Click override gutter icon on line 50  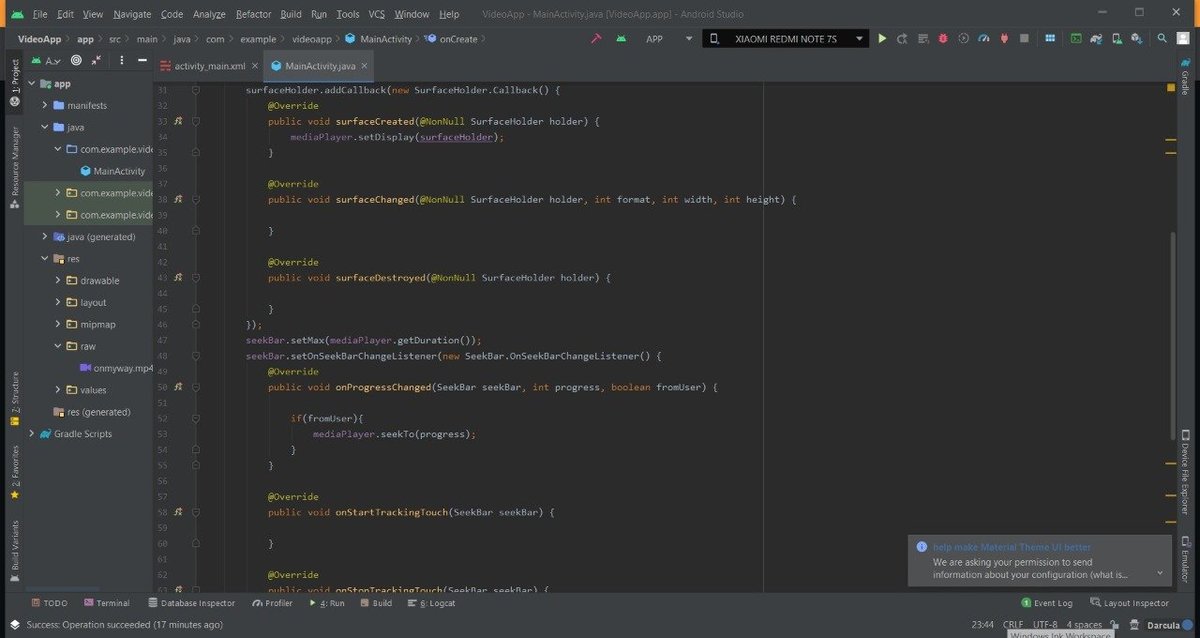coord(178,386)
